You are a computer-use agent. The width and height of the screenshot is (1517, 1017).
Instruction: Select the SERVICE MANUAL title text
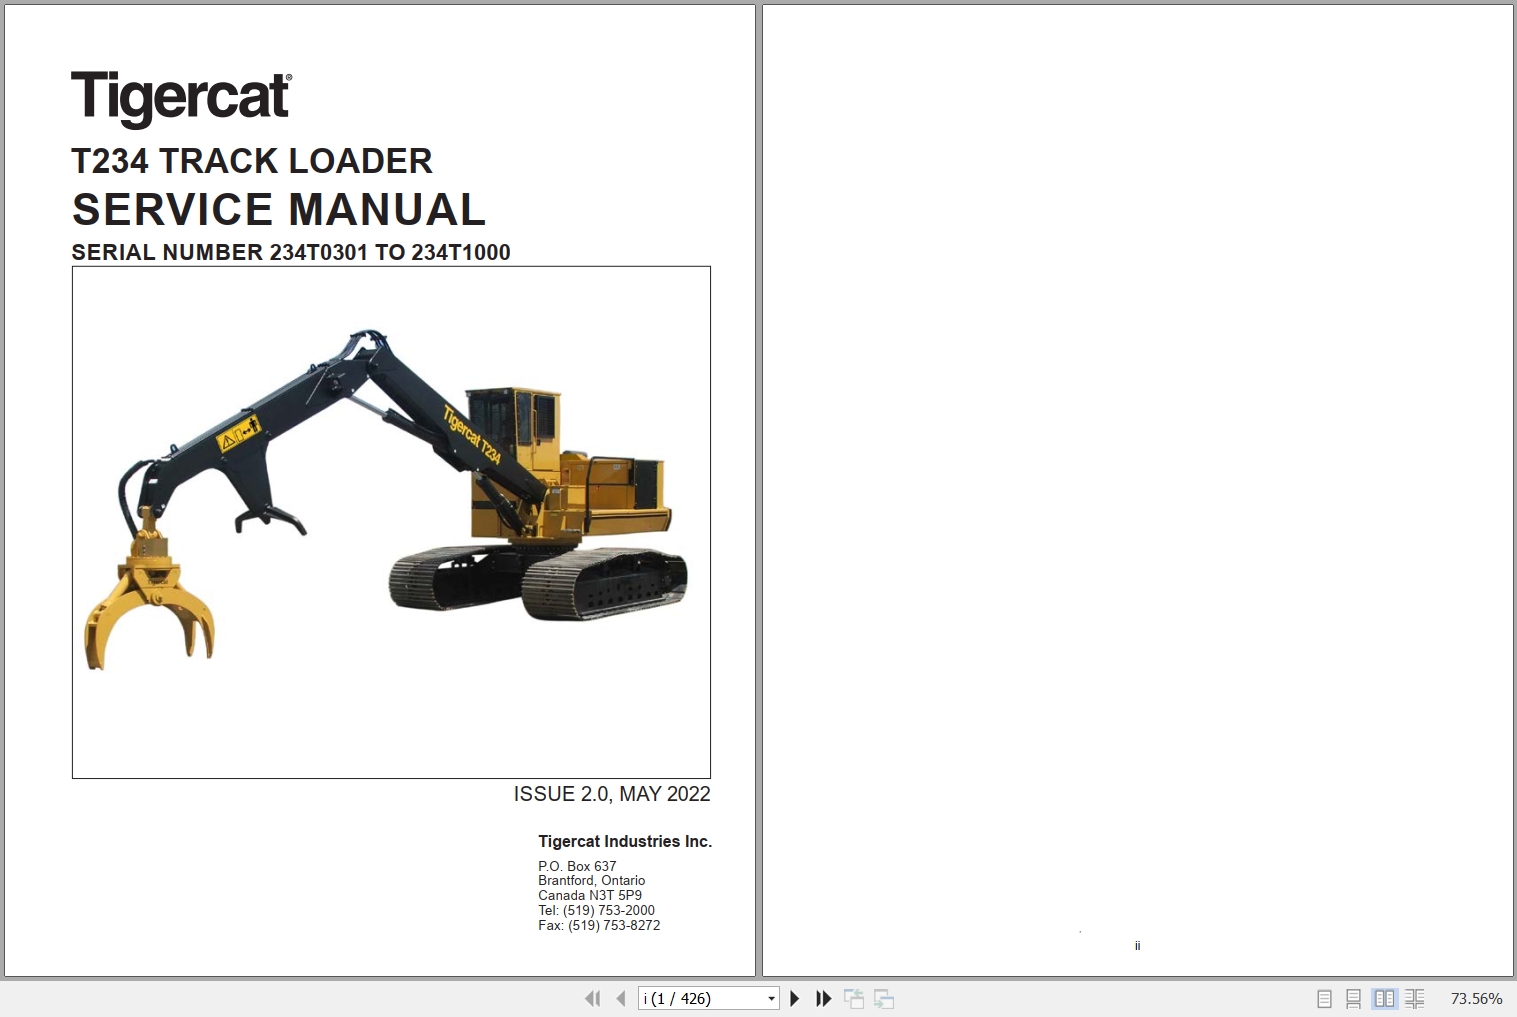pyautogui.click(x=278, y=210)
